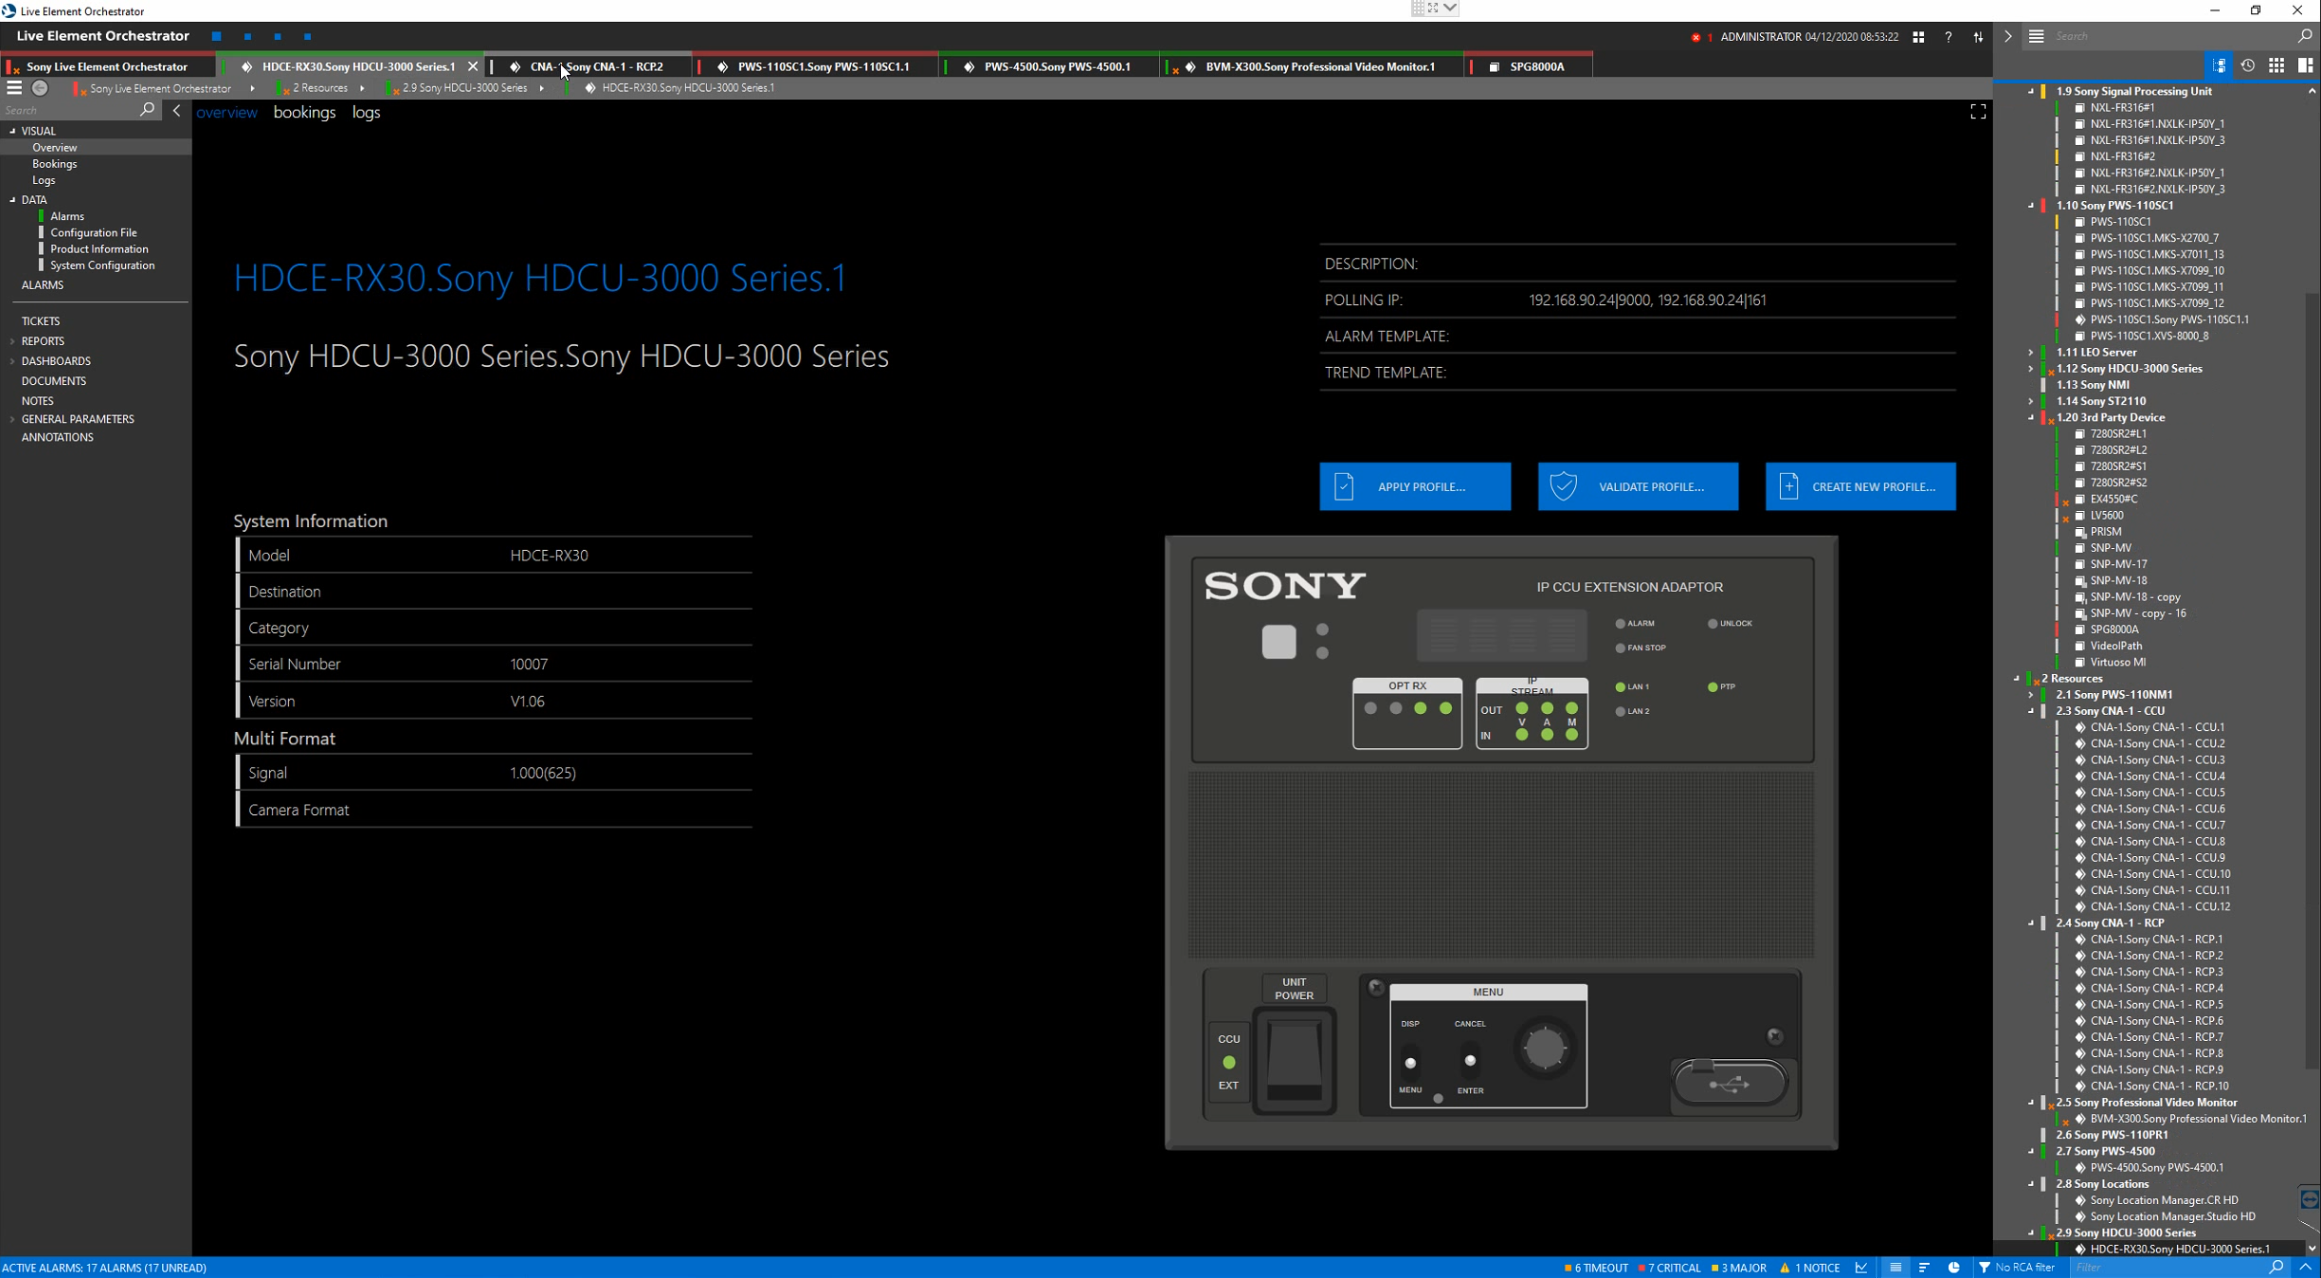Click the 1 NOTICE alarm indicator
Screen dimensions: 2321x1278
pyautogui.click(x=1810, y=1267)
